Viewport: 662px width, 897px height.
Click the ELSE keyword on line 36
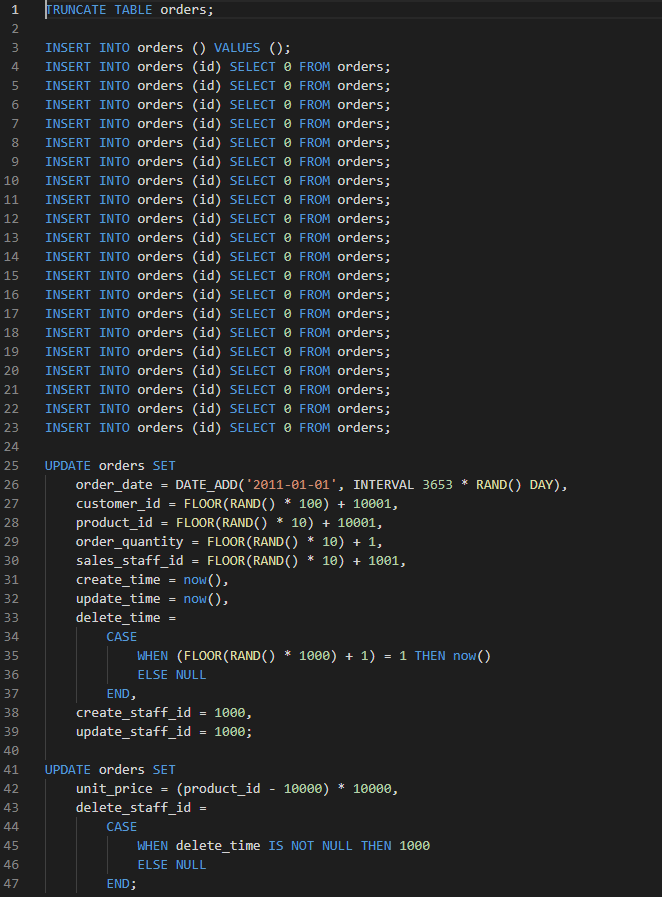coord(153,674)
